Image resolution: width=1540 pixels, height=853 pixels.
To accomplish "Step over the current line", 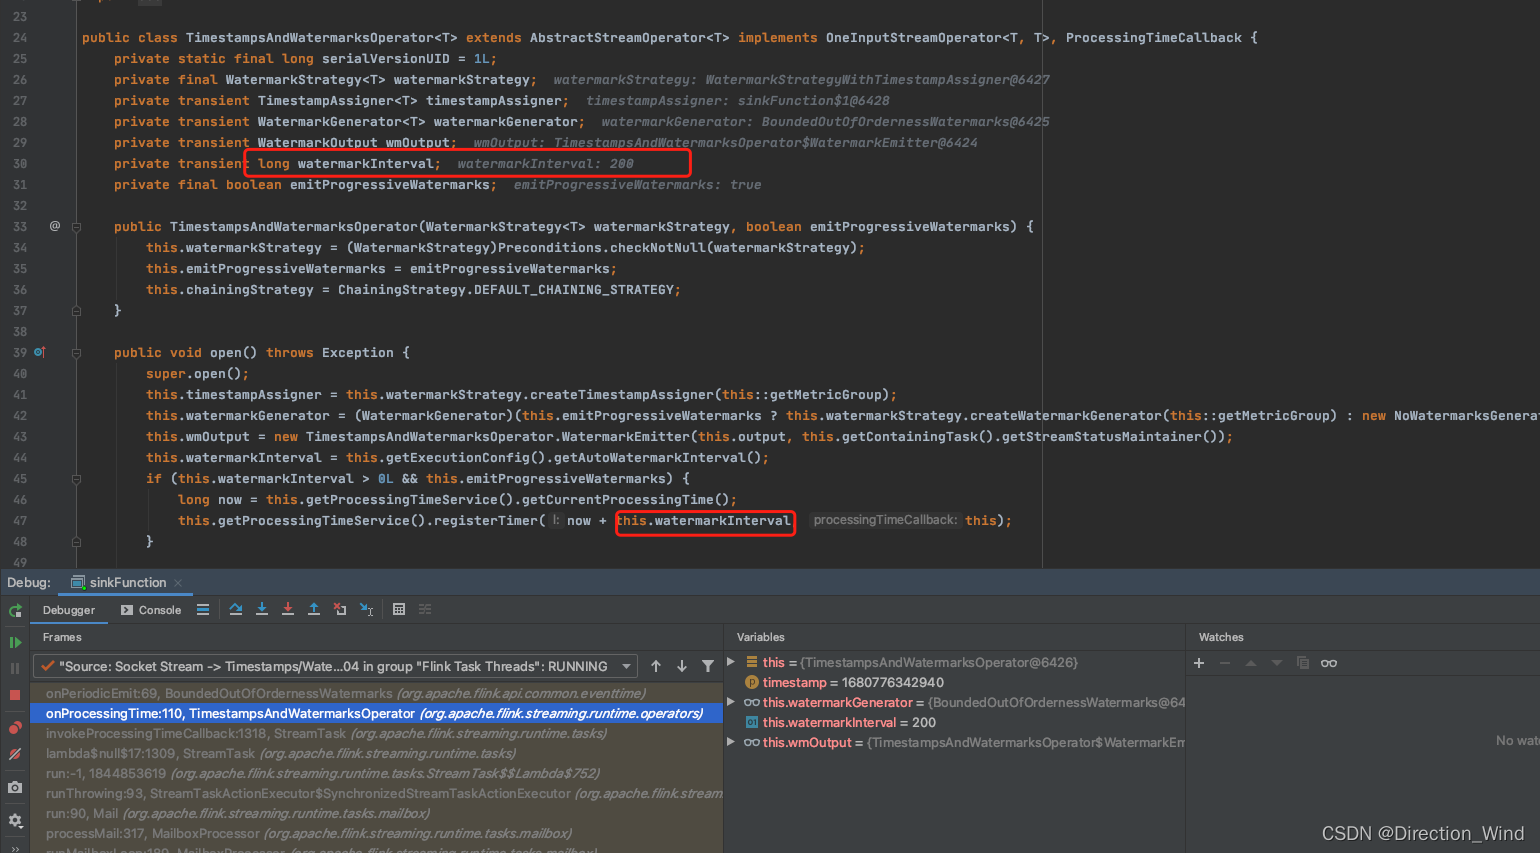I will [x=236, y=609].
